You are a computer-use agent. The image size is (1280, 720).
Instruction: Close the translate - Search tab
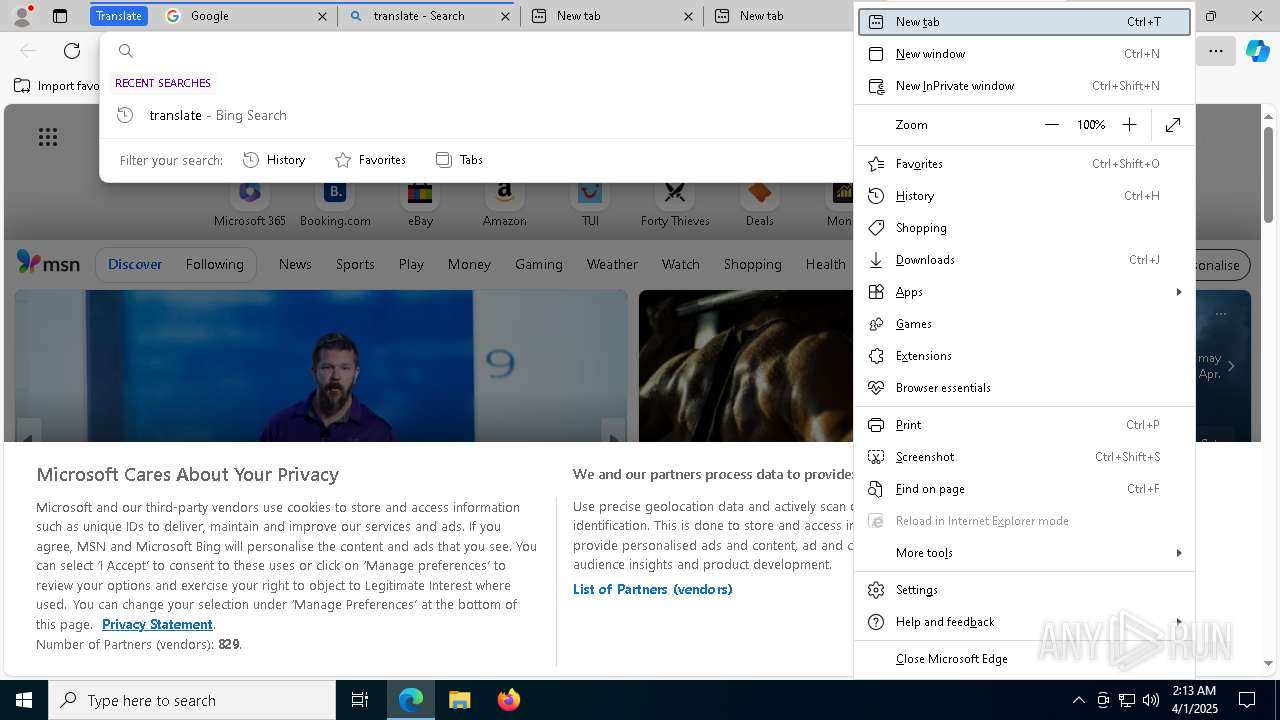point(506,16)
